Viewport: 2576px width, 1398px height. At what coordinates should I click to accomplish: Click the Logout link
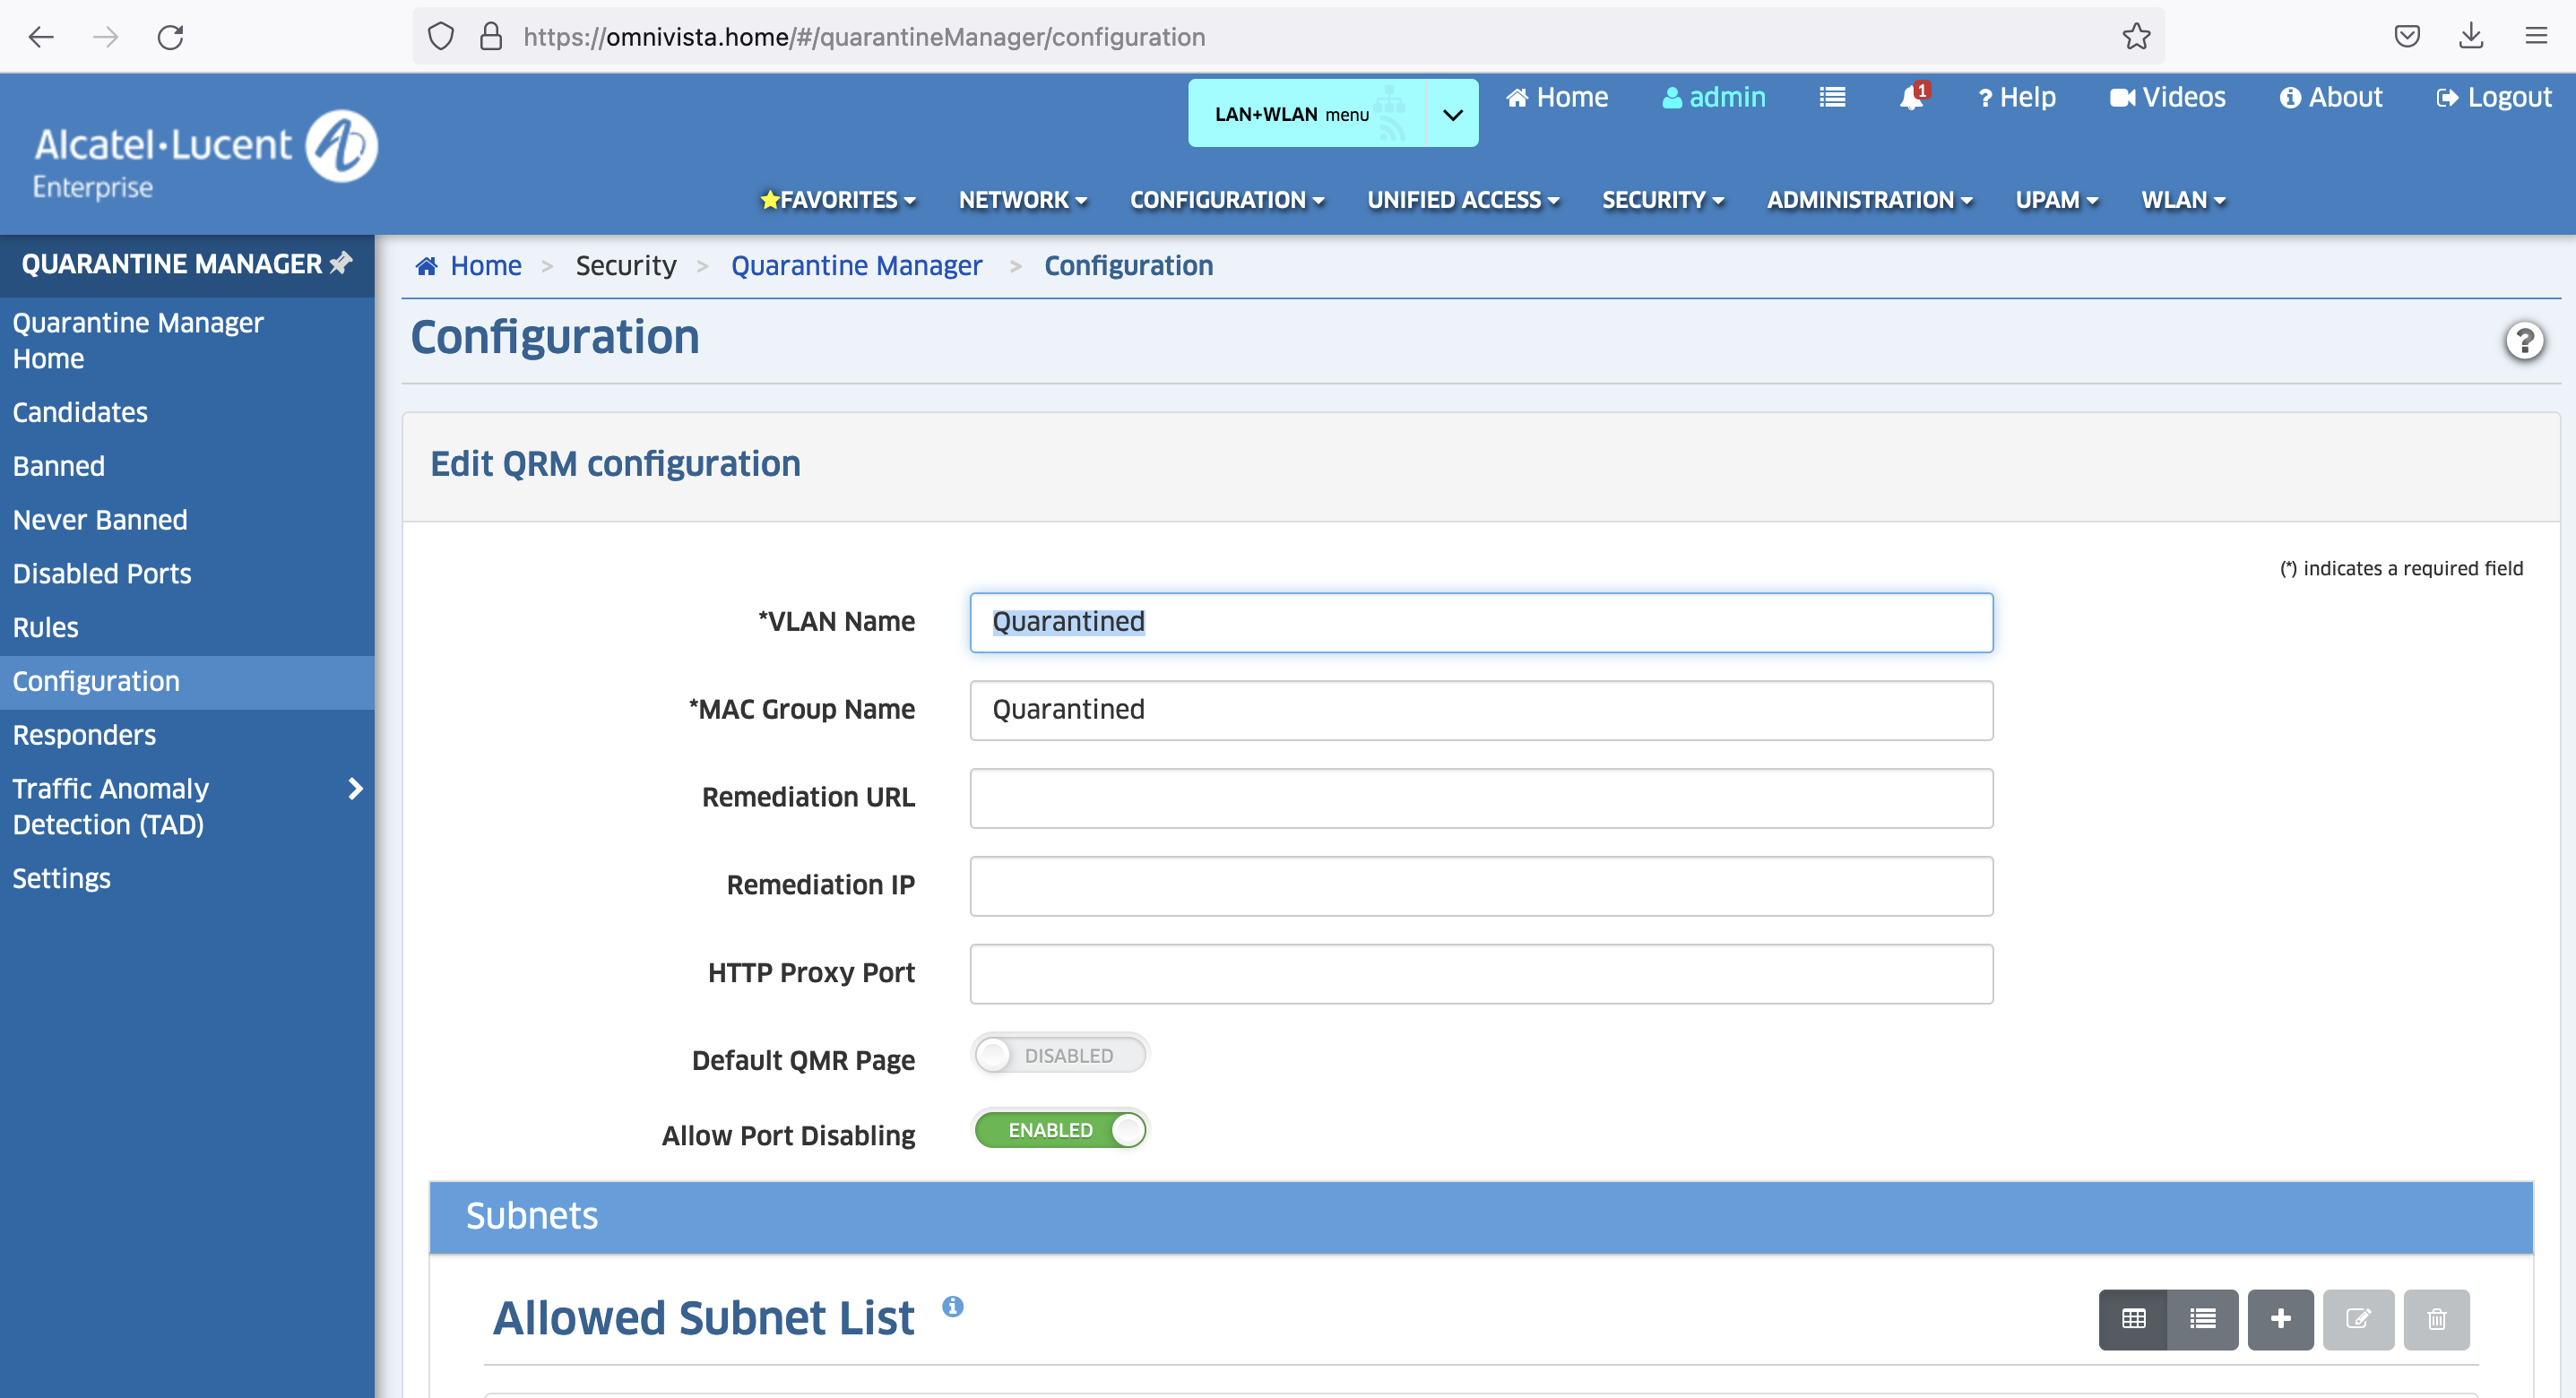(2494, 98)
